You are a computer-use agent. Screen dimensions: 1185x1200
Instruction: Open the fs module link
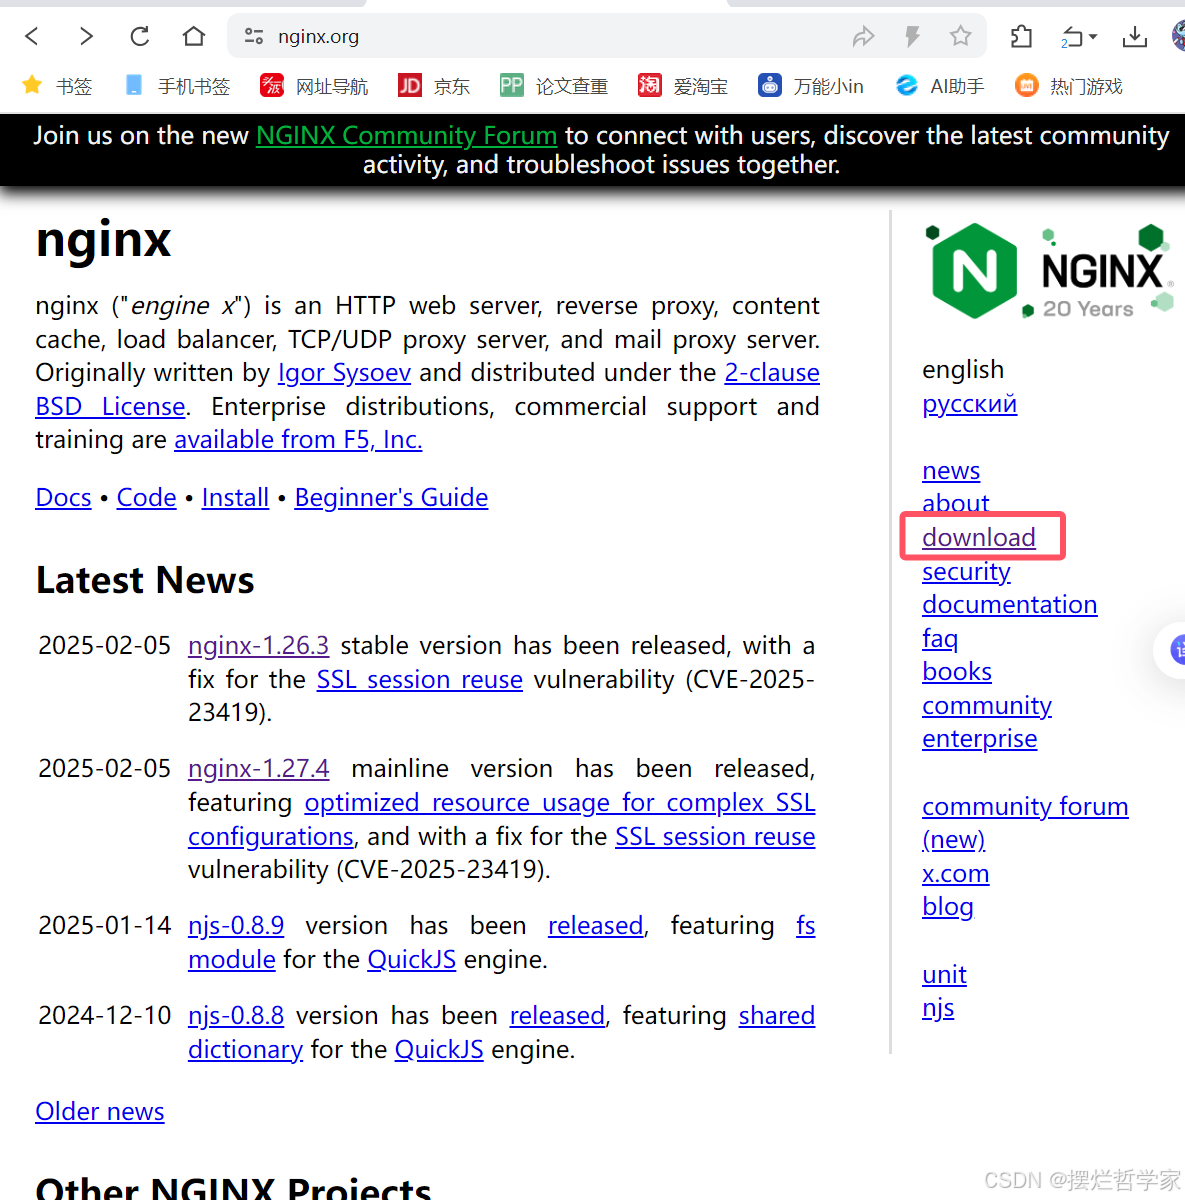[x=806, y=926]
